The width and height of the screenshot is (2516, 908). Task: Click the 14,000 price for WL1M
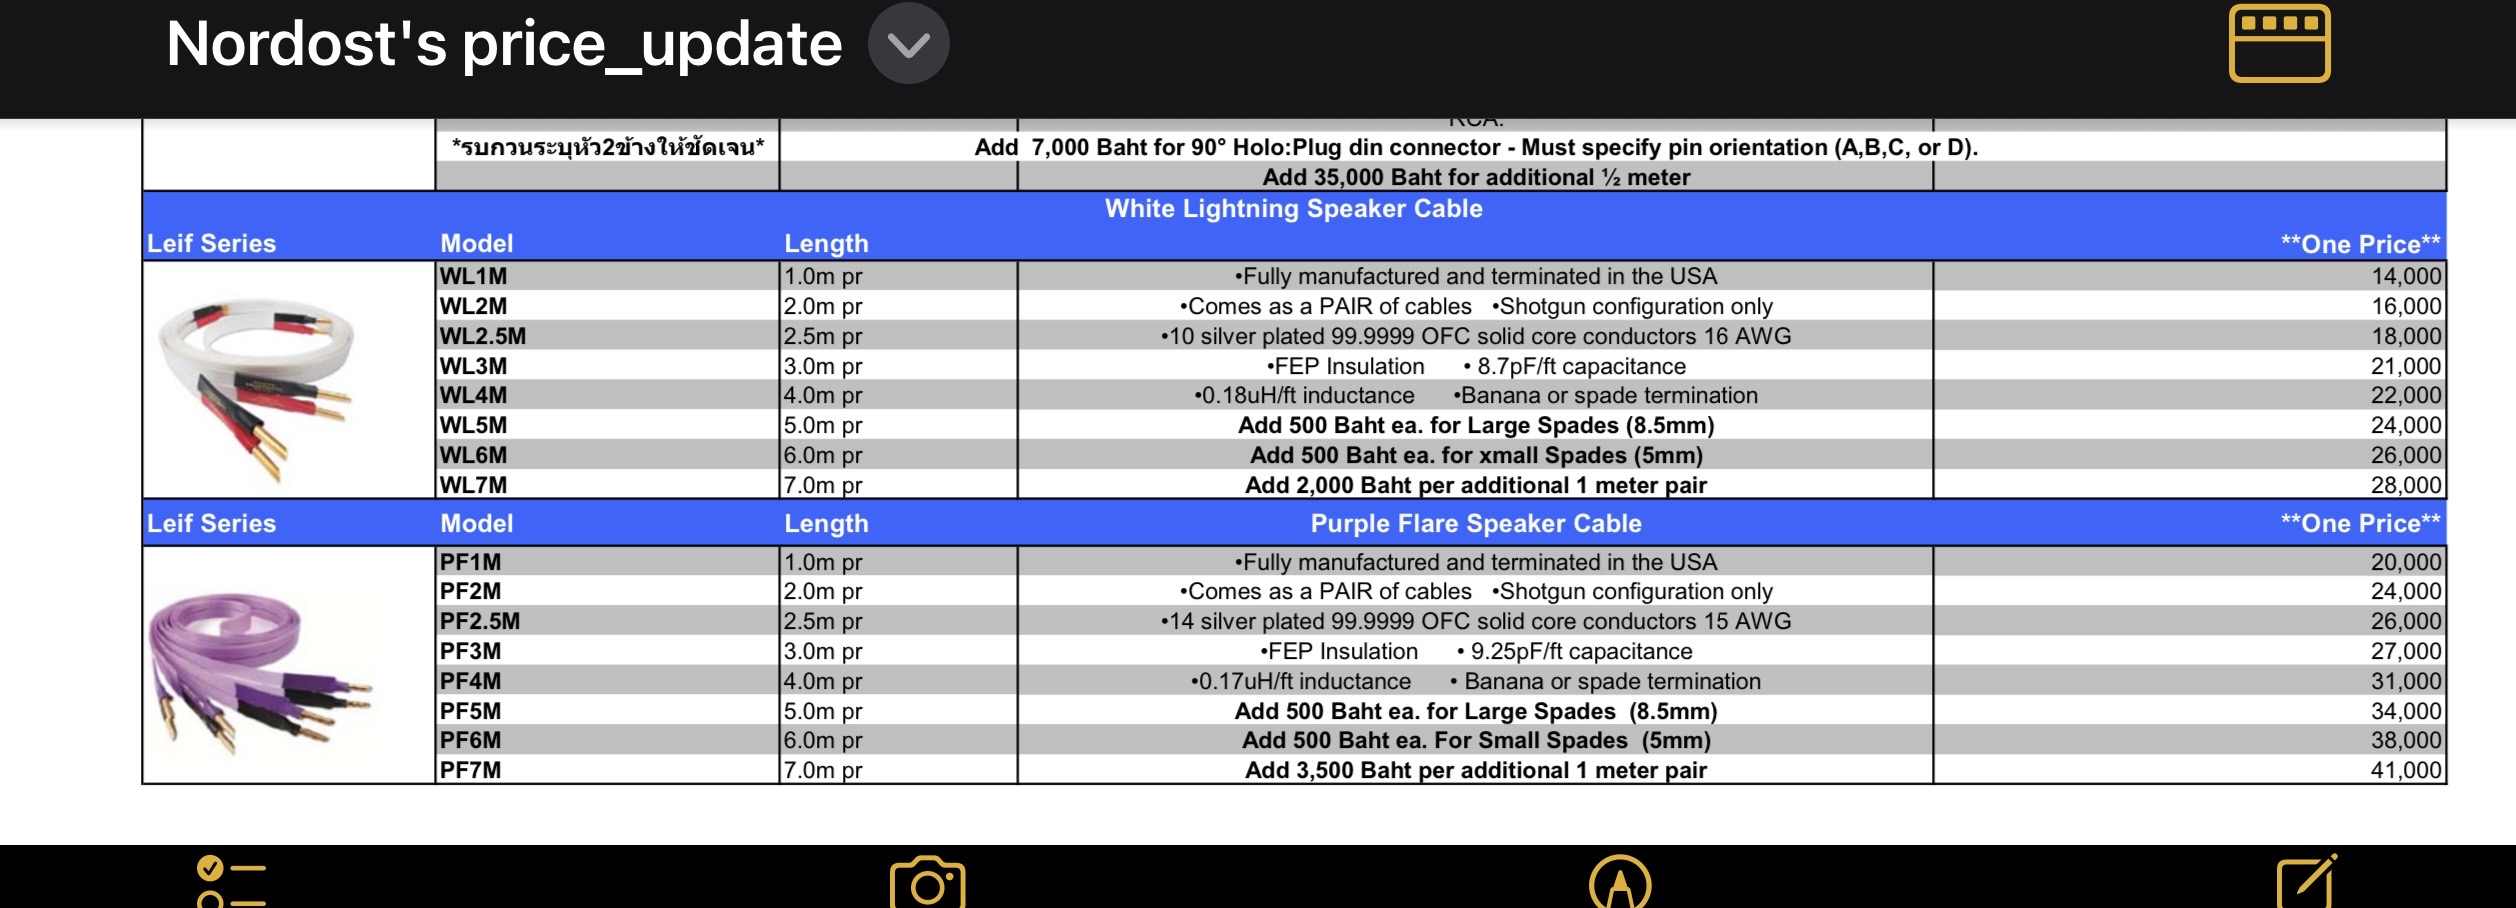[x=2406, y=276]
